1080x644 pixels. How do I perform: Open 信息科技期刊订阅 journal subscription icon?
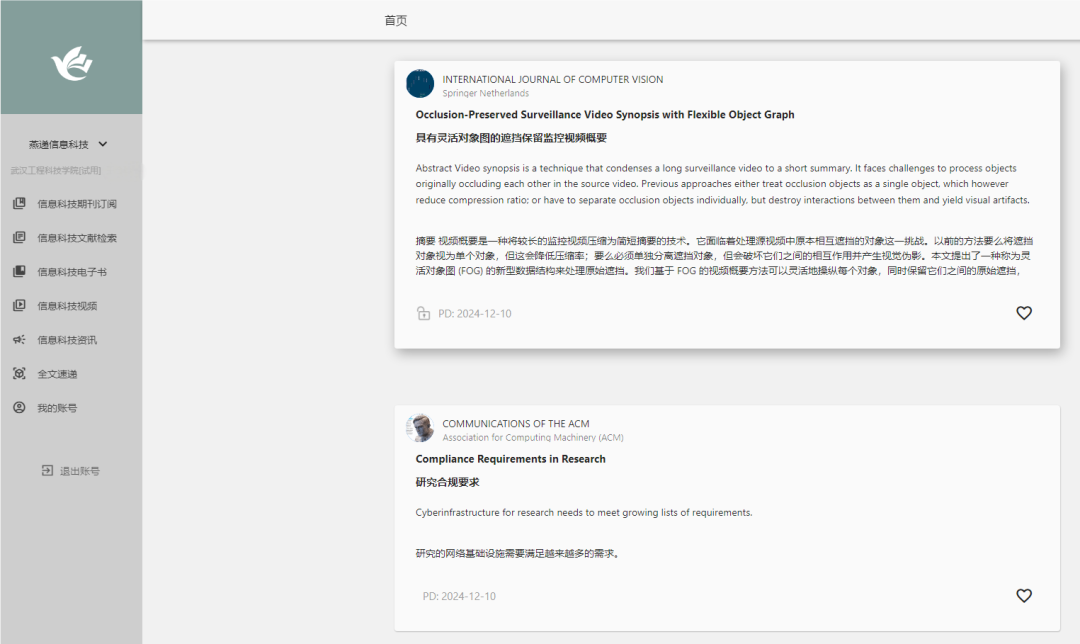pos(18,204)
